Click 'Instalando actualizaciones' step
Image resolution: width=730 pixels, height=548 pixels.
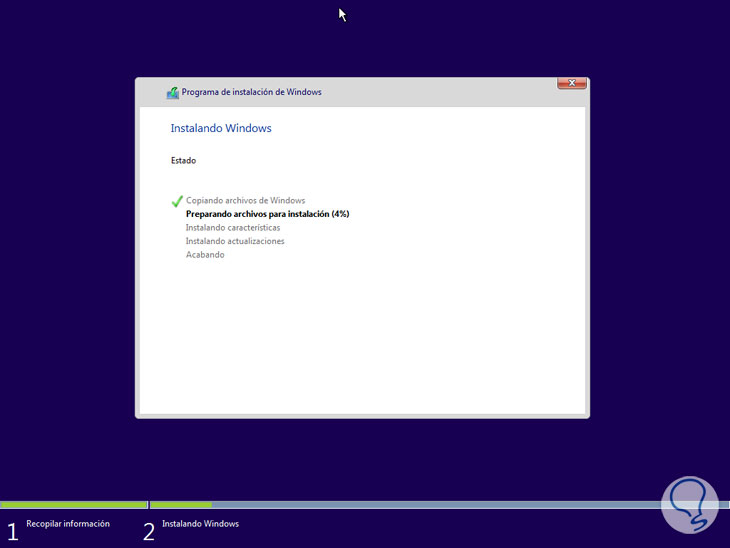pos(235,241)
